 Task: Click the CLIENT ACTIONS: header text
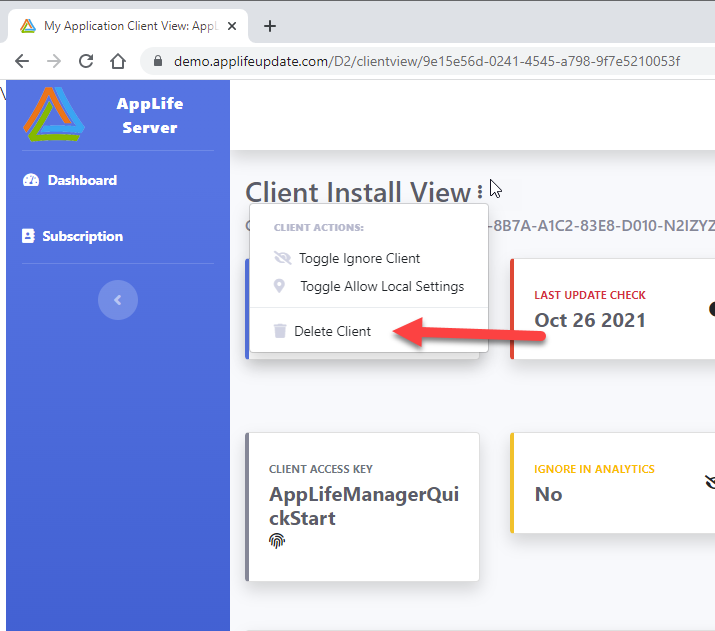pyautogui.click(x=319, y=228)
